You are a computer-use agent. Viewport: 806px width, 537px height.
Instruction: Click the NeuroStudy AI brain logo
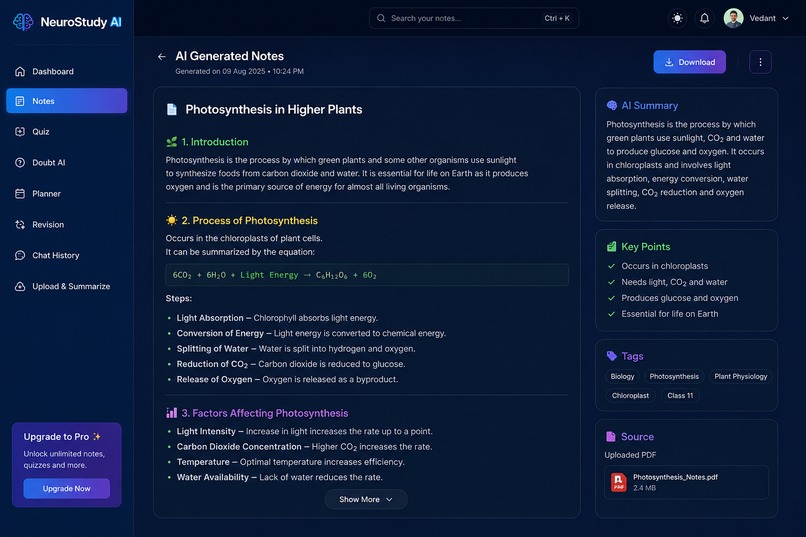coord(23,22)
